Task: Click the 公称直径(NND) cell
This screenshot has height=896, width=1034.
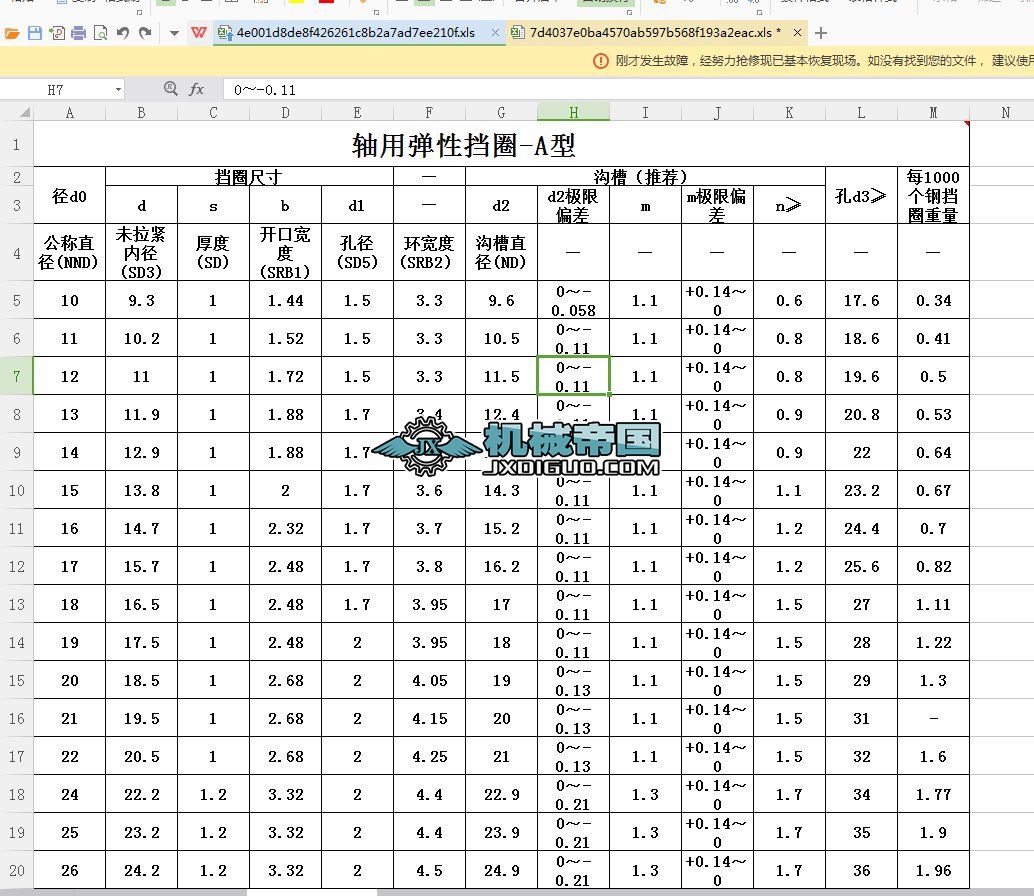Action: pos(69,253)
